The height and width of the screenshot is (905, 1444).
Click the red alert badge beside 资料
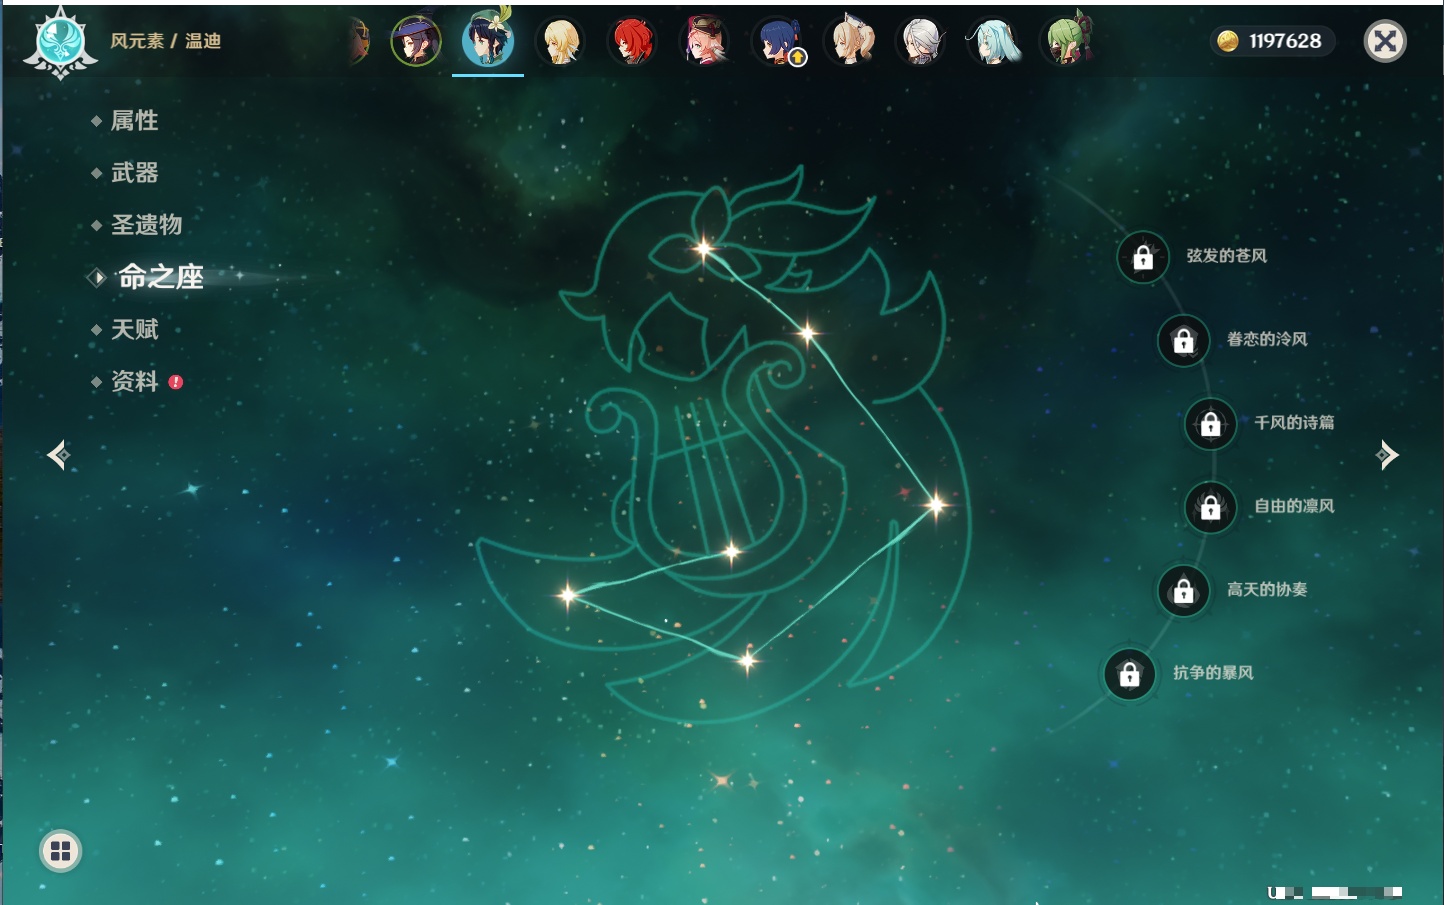(176, 382)
